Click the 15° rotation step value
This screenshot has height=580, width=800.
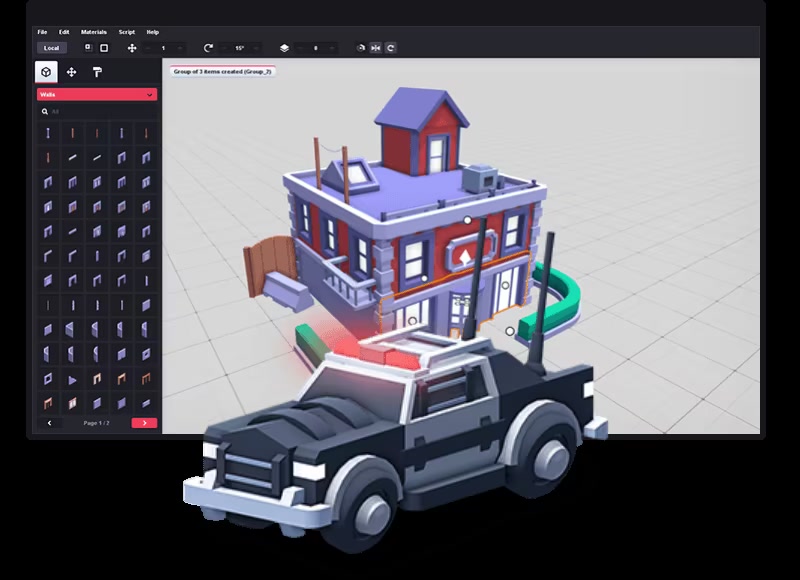pos(240,48)
